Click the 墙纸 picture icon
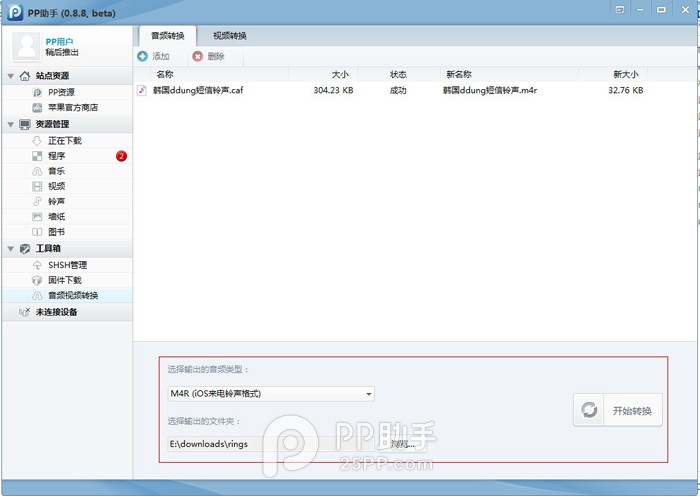Viewport: 700px width, 496px height. point(37,217)
